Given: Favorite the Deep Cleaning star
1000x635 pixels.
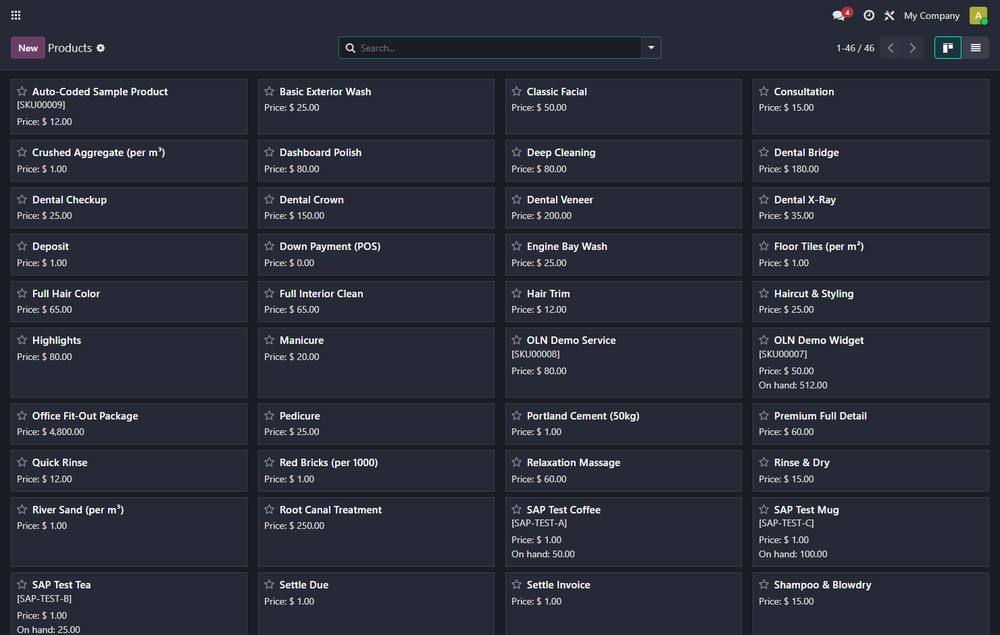Looking at the screenshot, I should coord(517,152).
